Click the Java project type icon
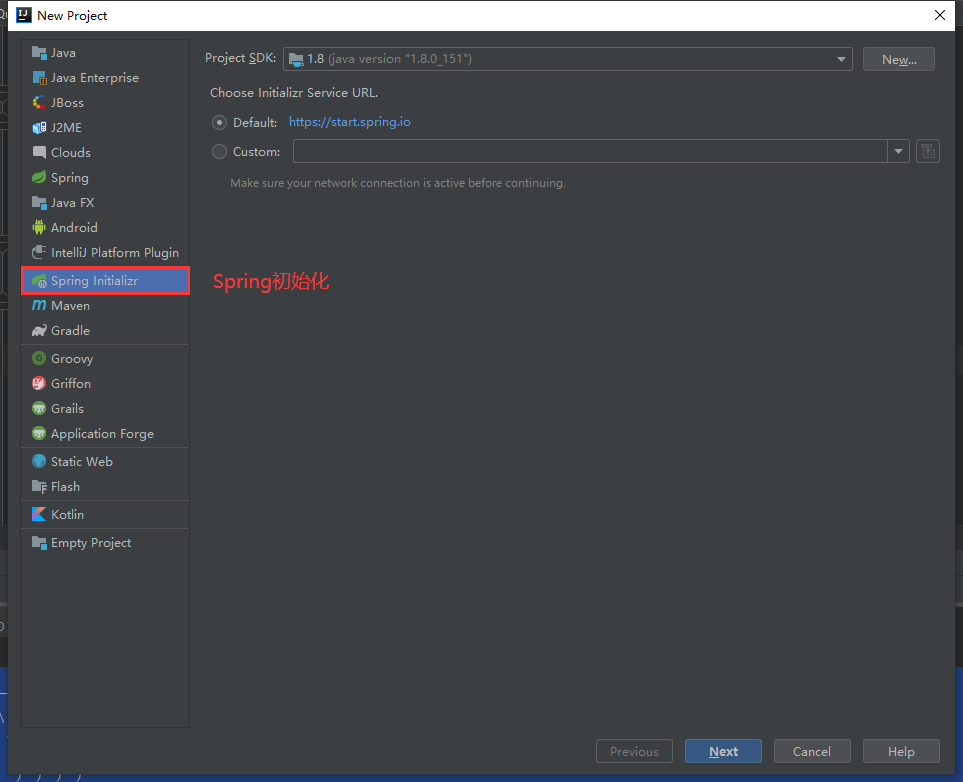The image size is (963, 782). tap(39, 53)
